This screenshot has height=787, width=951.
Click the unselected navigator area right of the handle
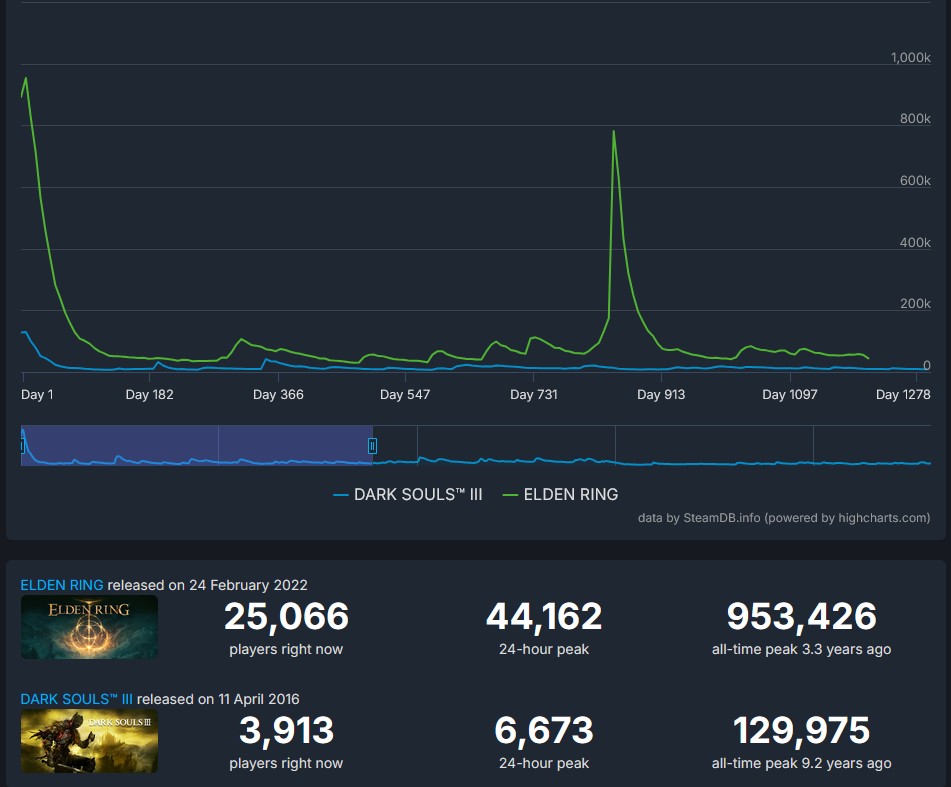coord(654,446)
